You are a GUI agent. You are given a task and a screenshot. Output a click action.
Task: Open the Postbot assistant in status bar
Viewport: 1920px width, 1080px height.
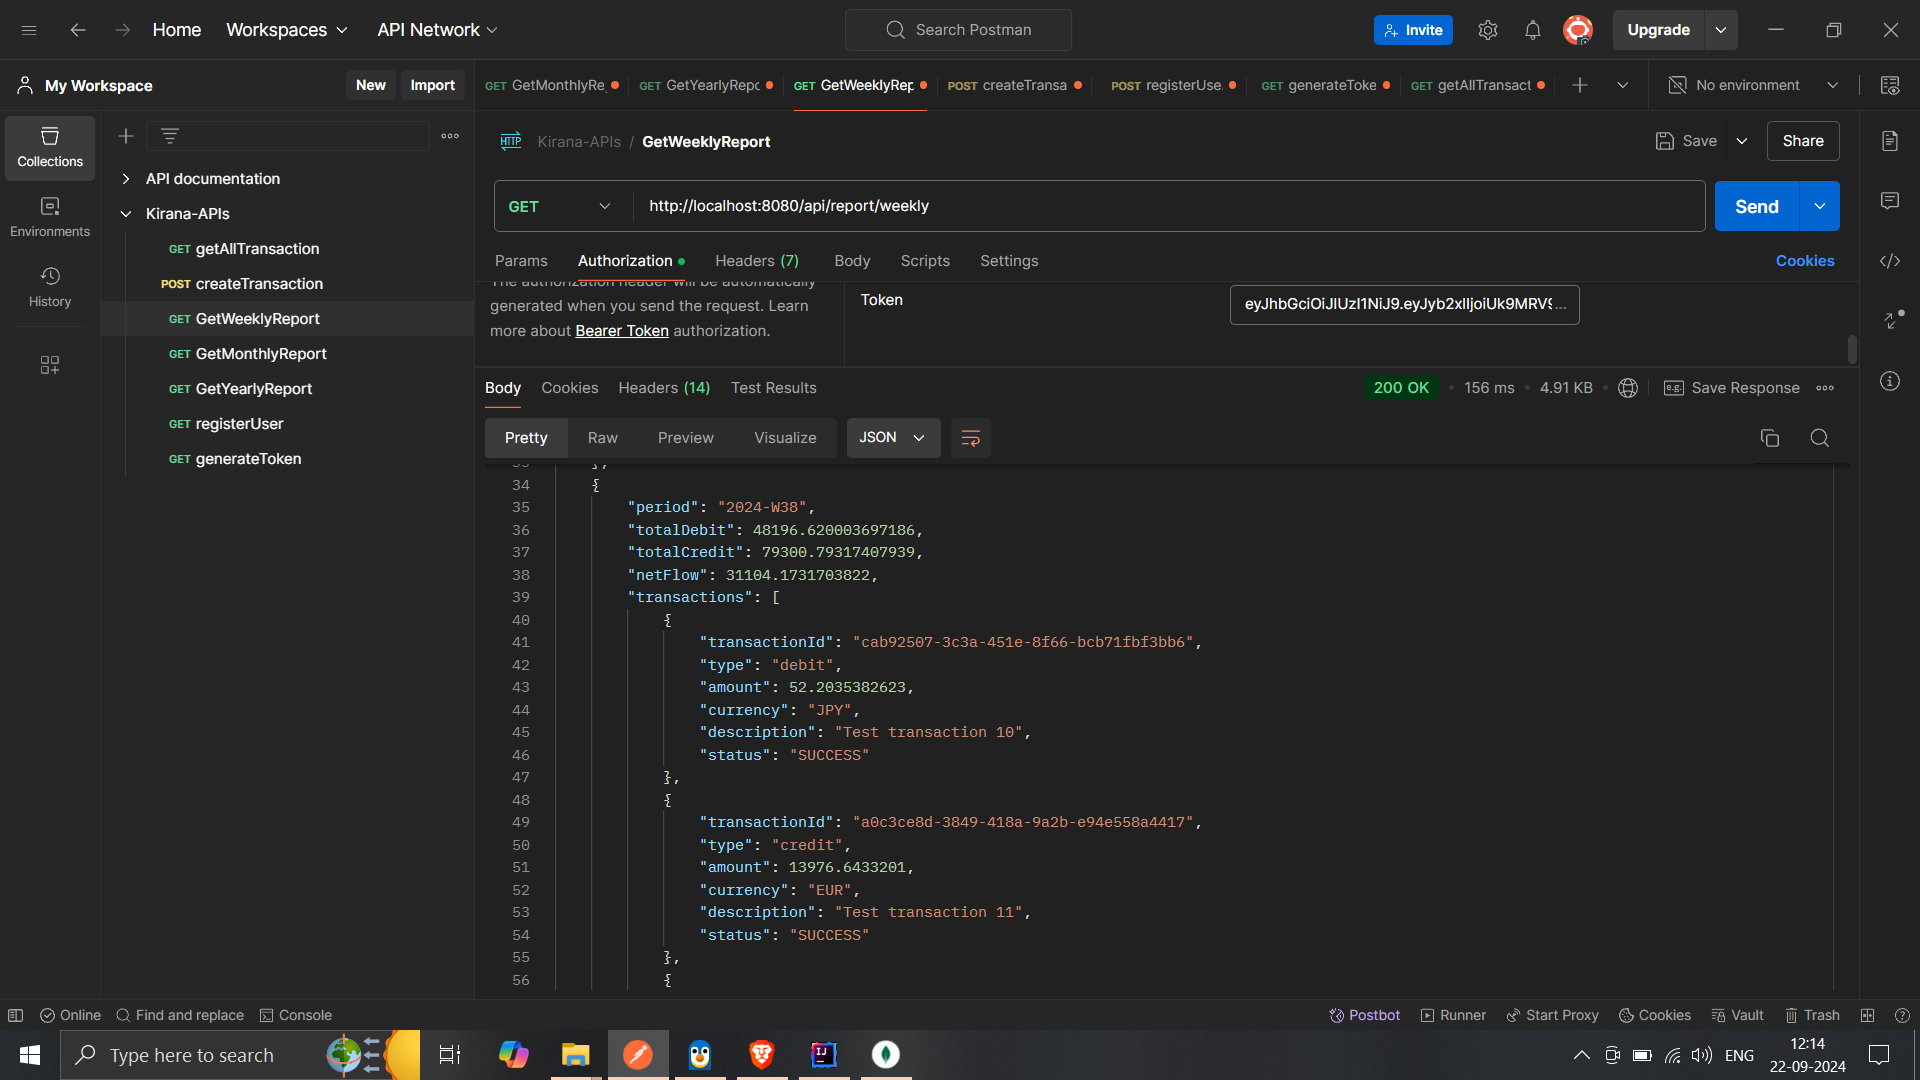(1364, 1015)
